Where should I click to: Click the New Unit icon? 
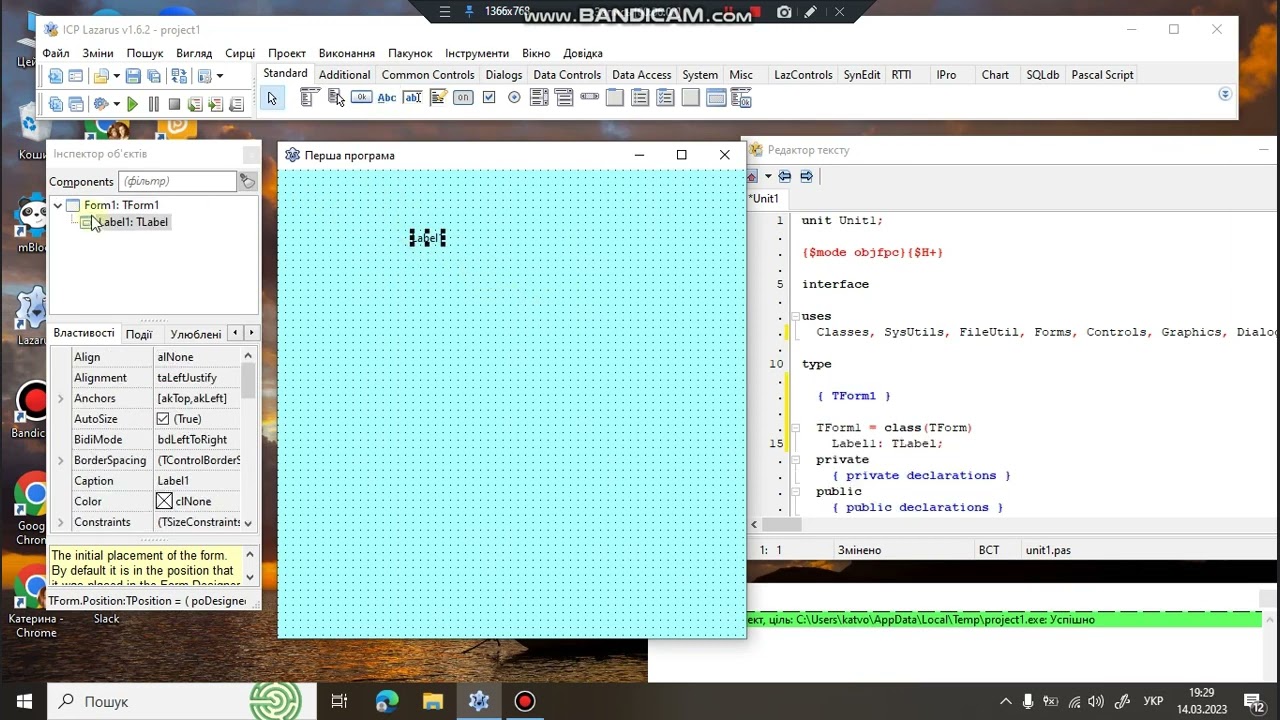click(x=56, y=76)
